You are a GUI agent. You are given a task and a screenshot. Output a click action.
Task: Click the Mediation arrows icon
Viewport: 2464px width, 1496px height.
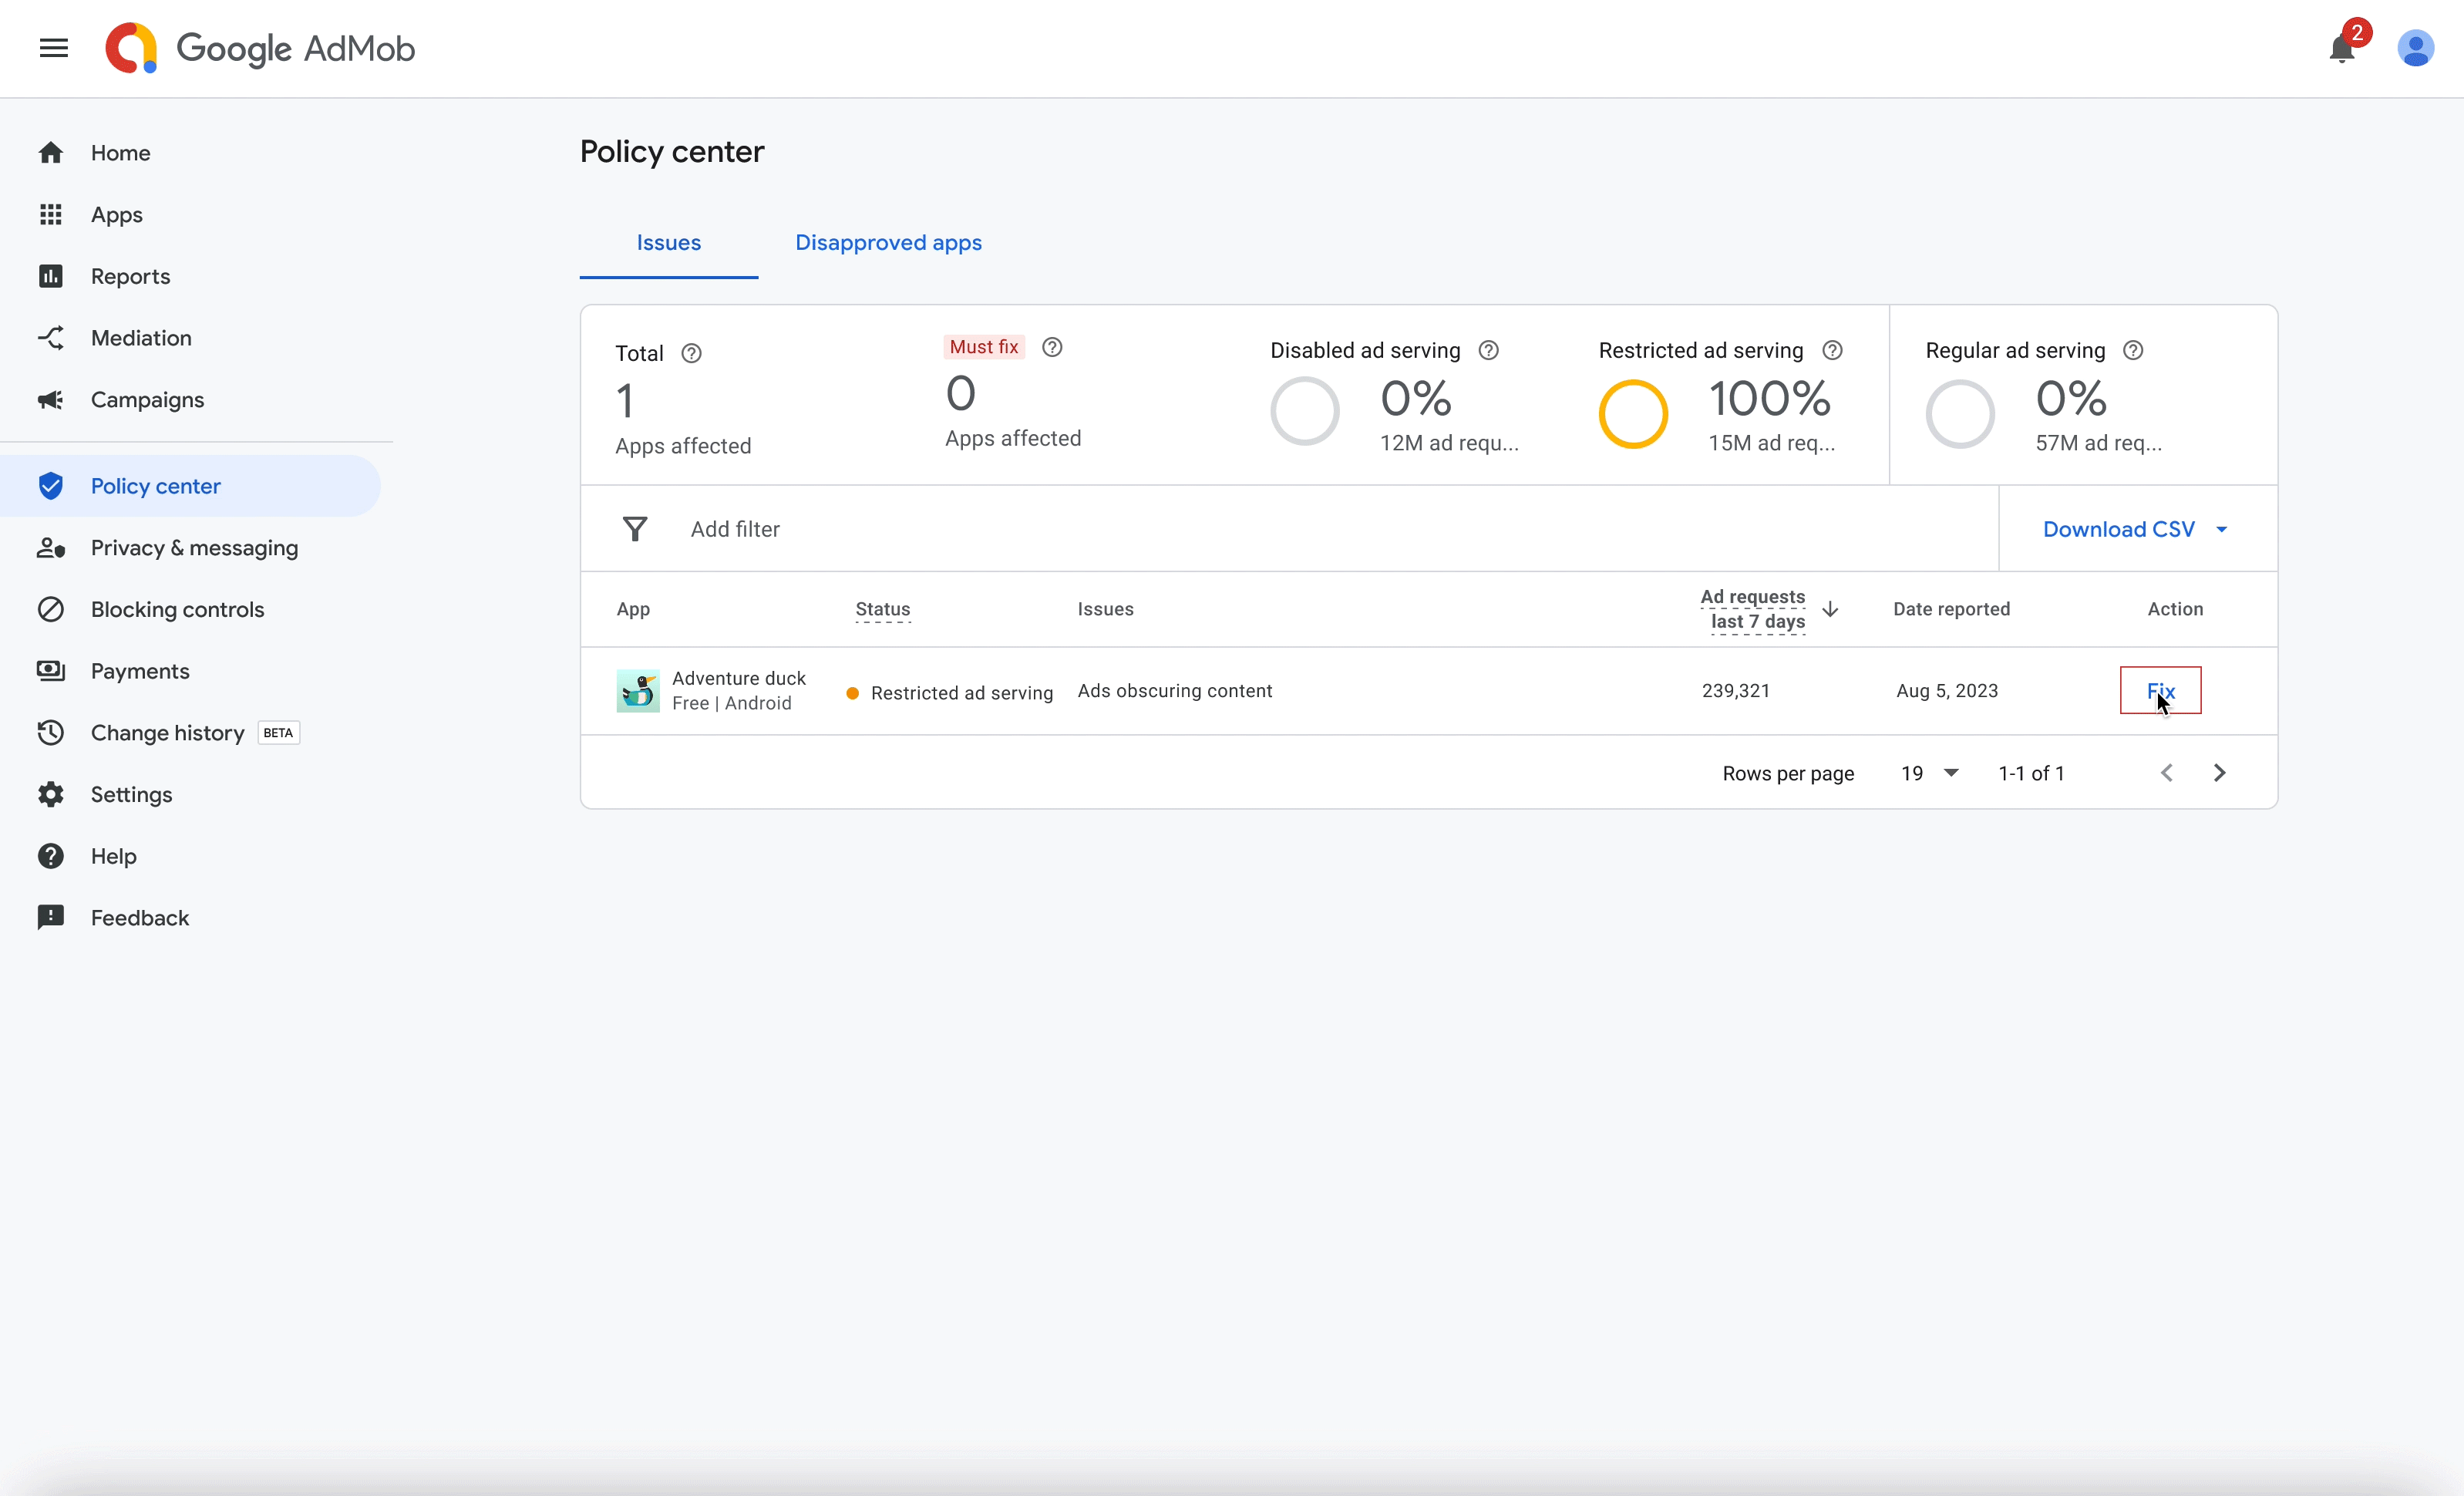coord(51,338)
